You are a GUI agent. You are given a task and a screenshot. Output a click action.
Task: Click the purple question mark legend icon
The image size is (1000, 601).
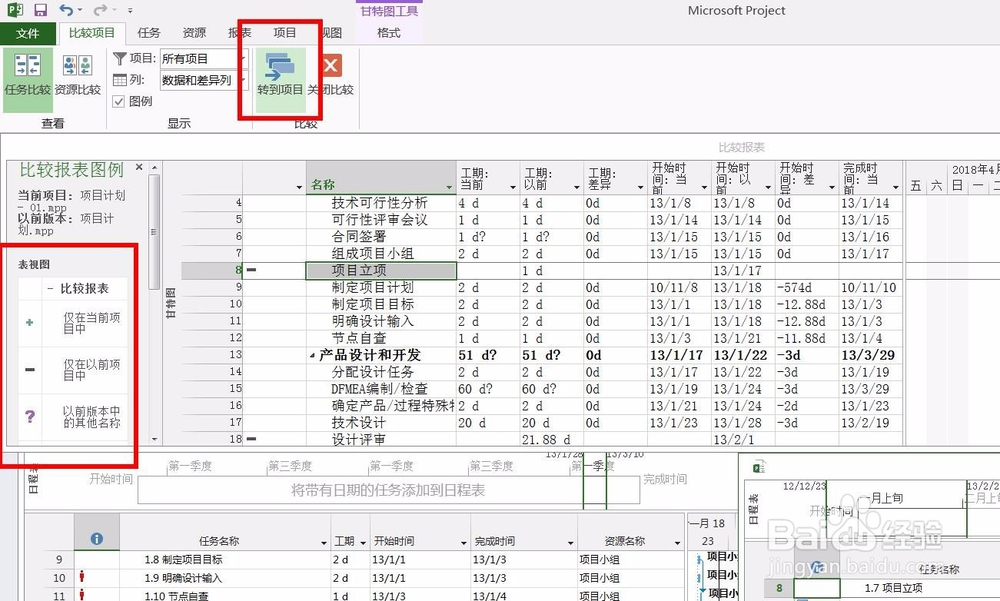click(x=29, y=417)
